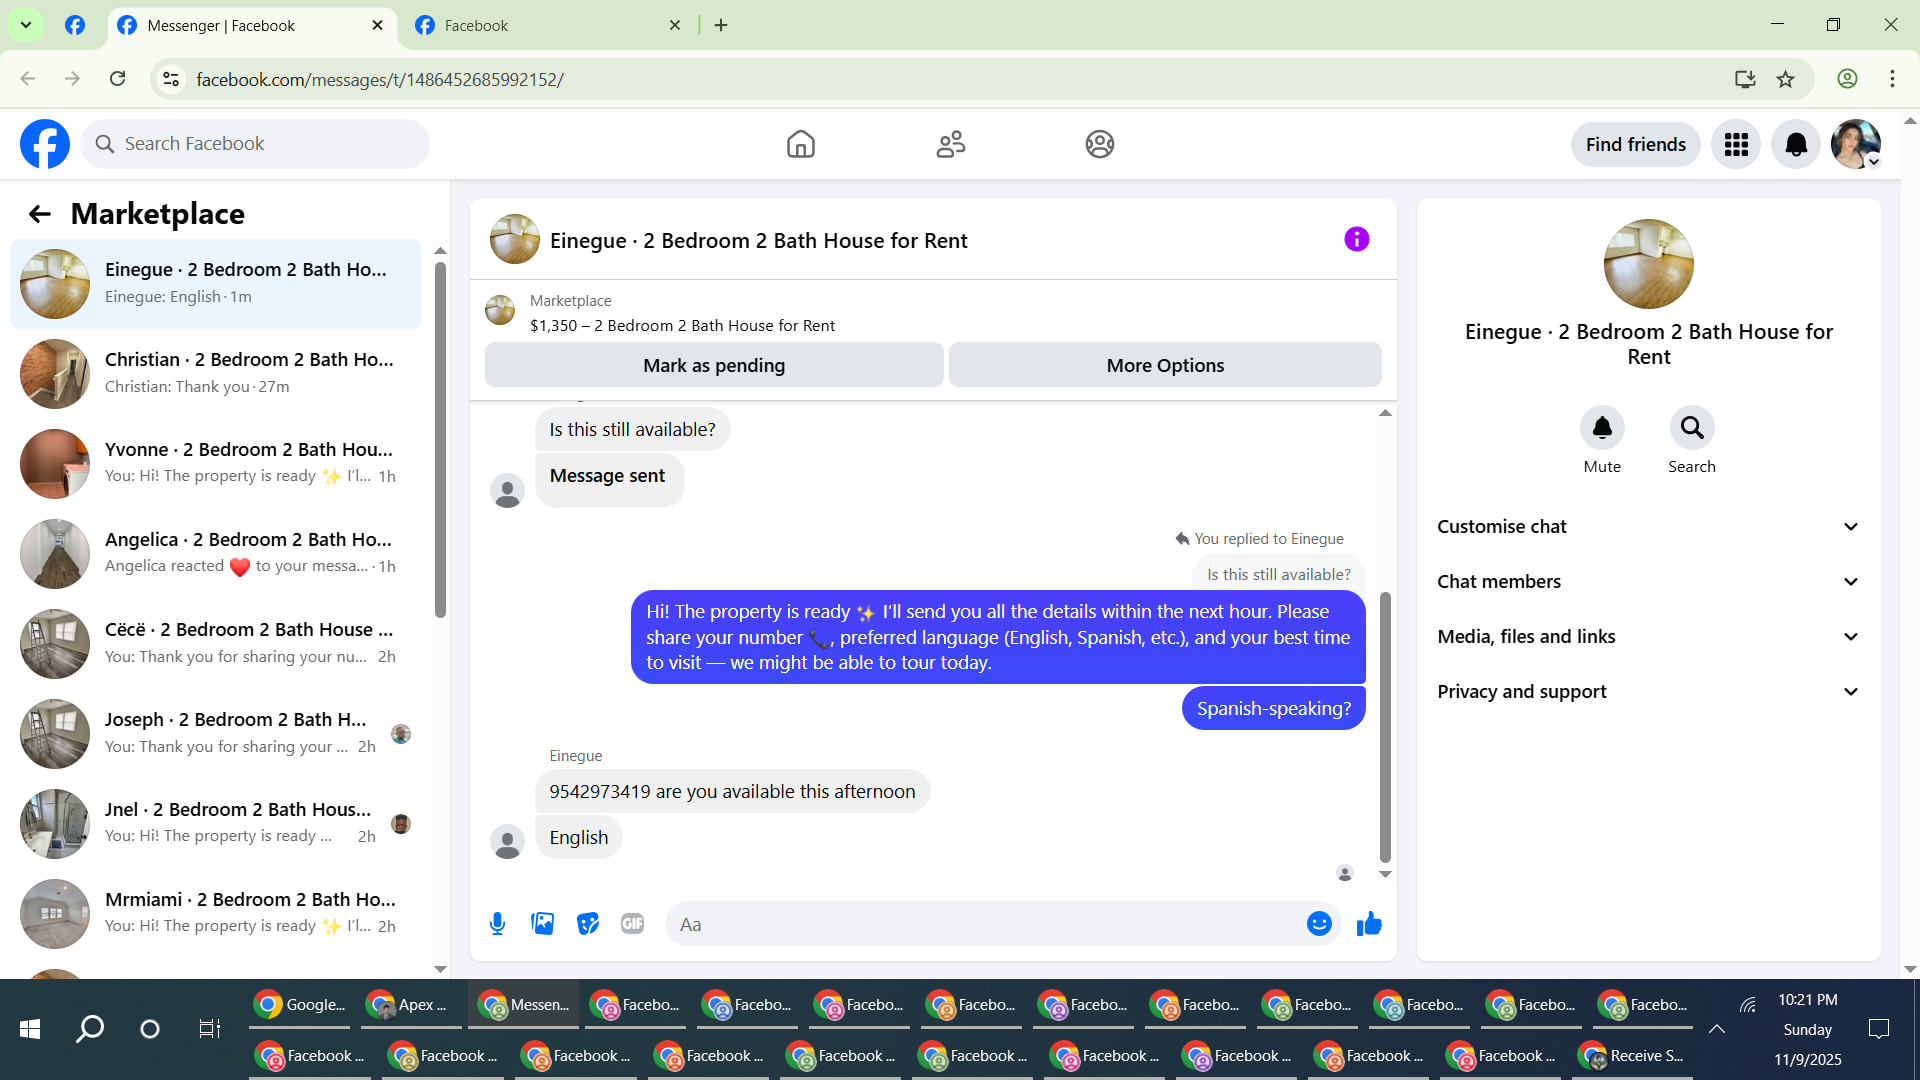Screen dimensions: 1920x1080
Task: Click Mark as pending button
Action: (714, 365)
